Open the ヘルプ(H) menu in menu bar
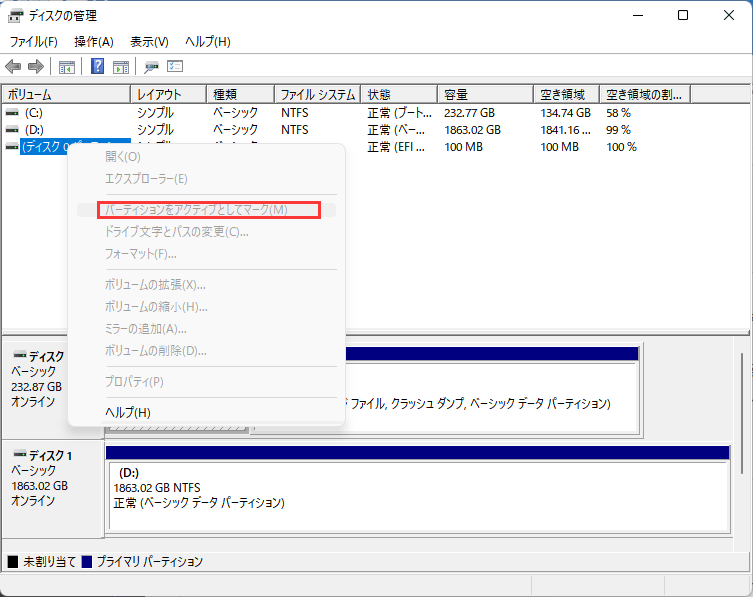Screen dimensions: 753x597 point(207,41)
